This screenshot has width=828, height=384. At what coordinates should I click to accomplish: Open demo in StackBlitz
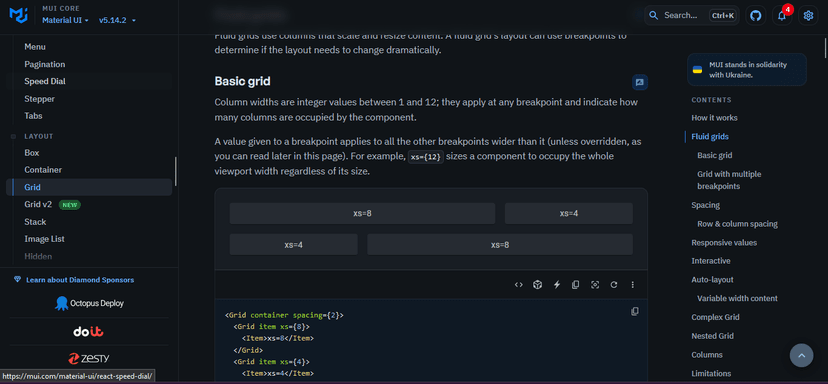tap(557, 285)
